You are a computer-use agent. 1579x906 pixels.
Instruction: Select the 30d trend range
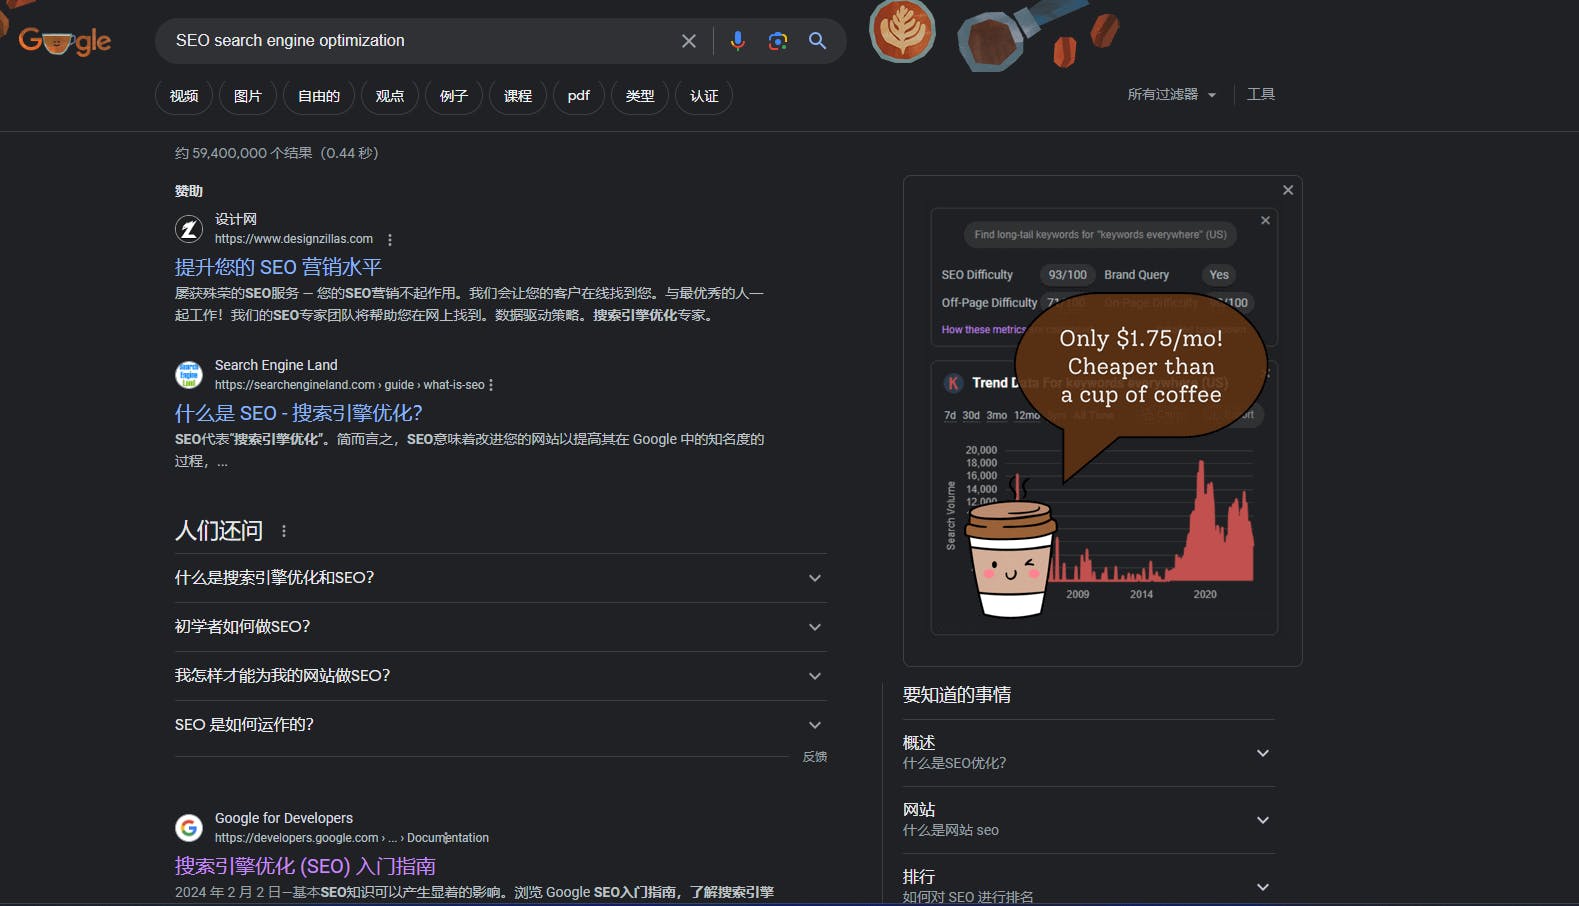point(971,416)
